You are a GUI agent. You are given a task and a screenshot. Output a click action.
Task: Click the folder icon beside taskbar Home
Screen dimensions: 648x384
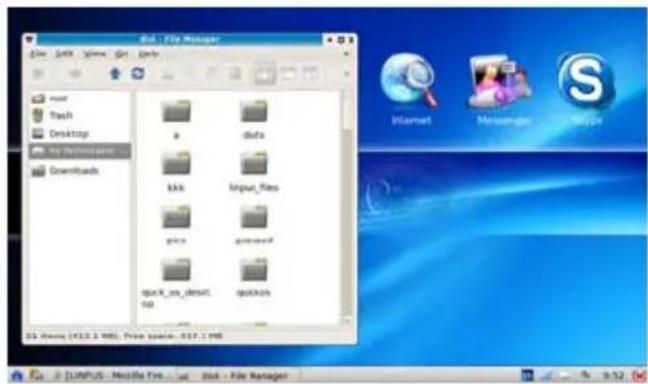(x=36, y=375)
